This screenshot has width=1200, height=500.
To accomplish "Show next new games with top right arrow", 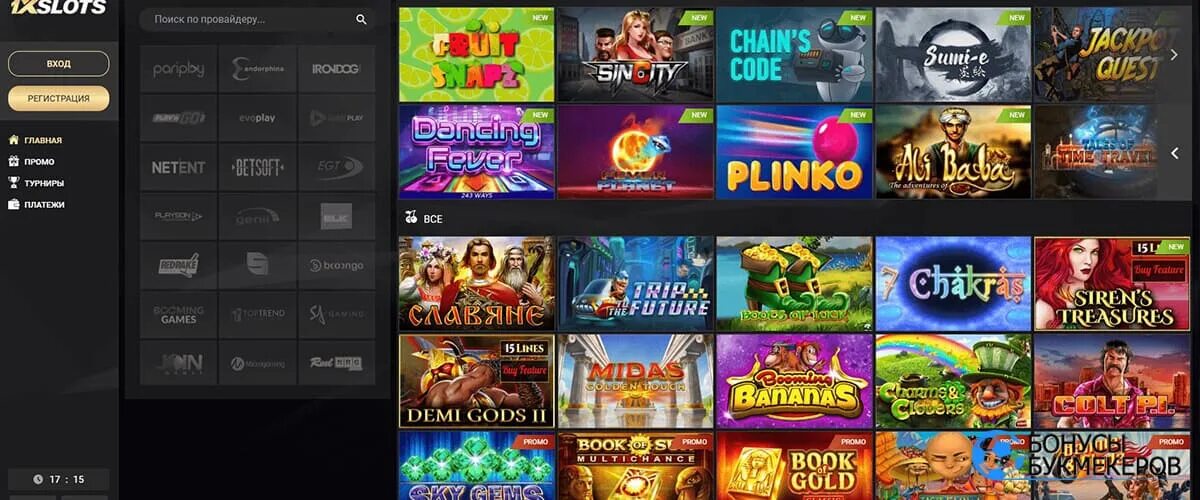I will click(1174, 55).
